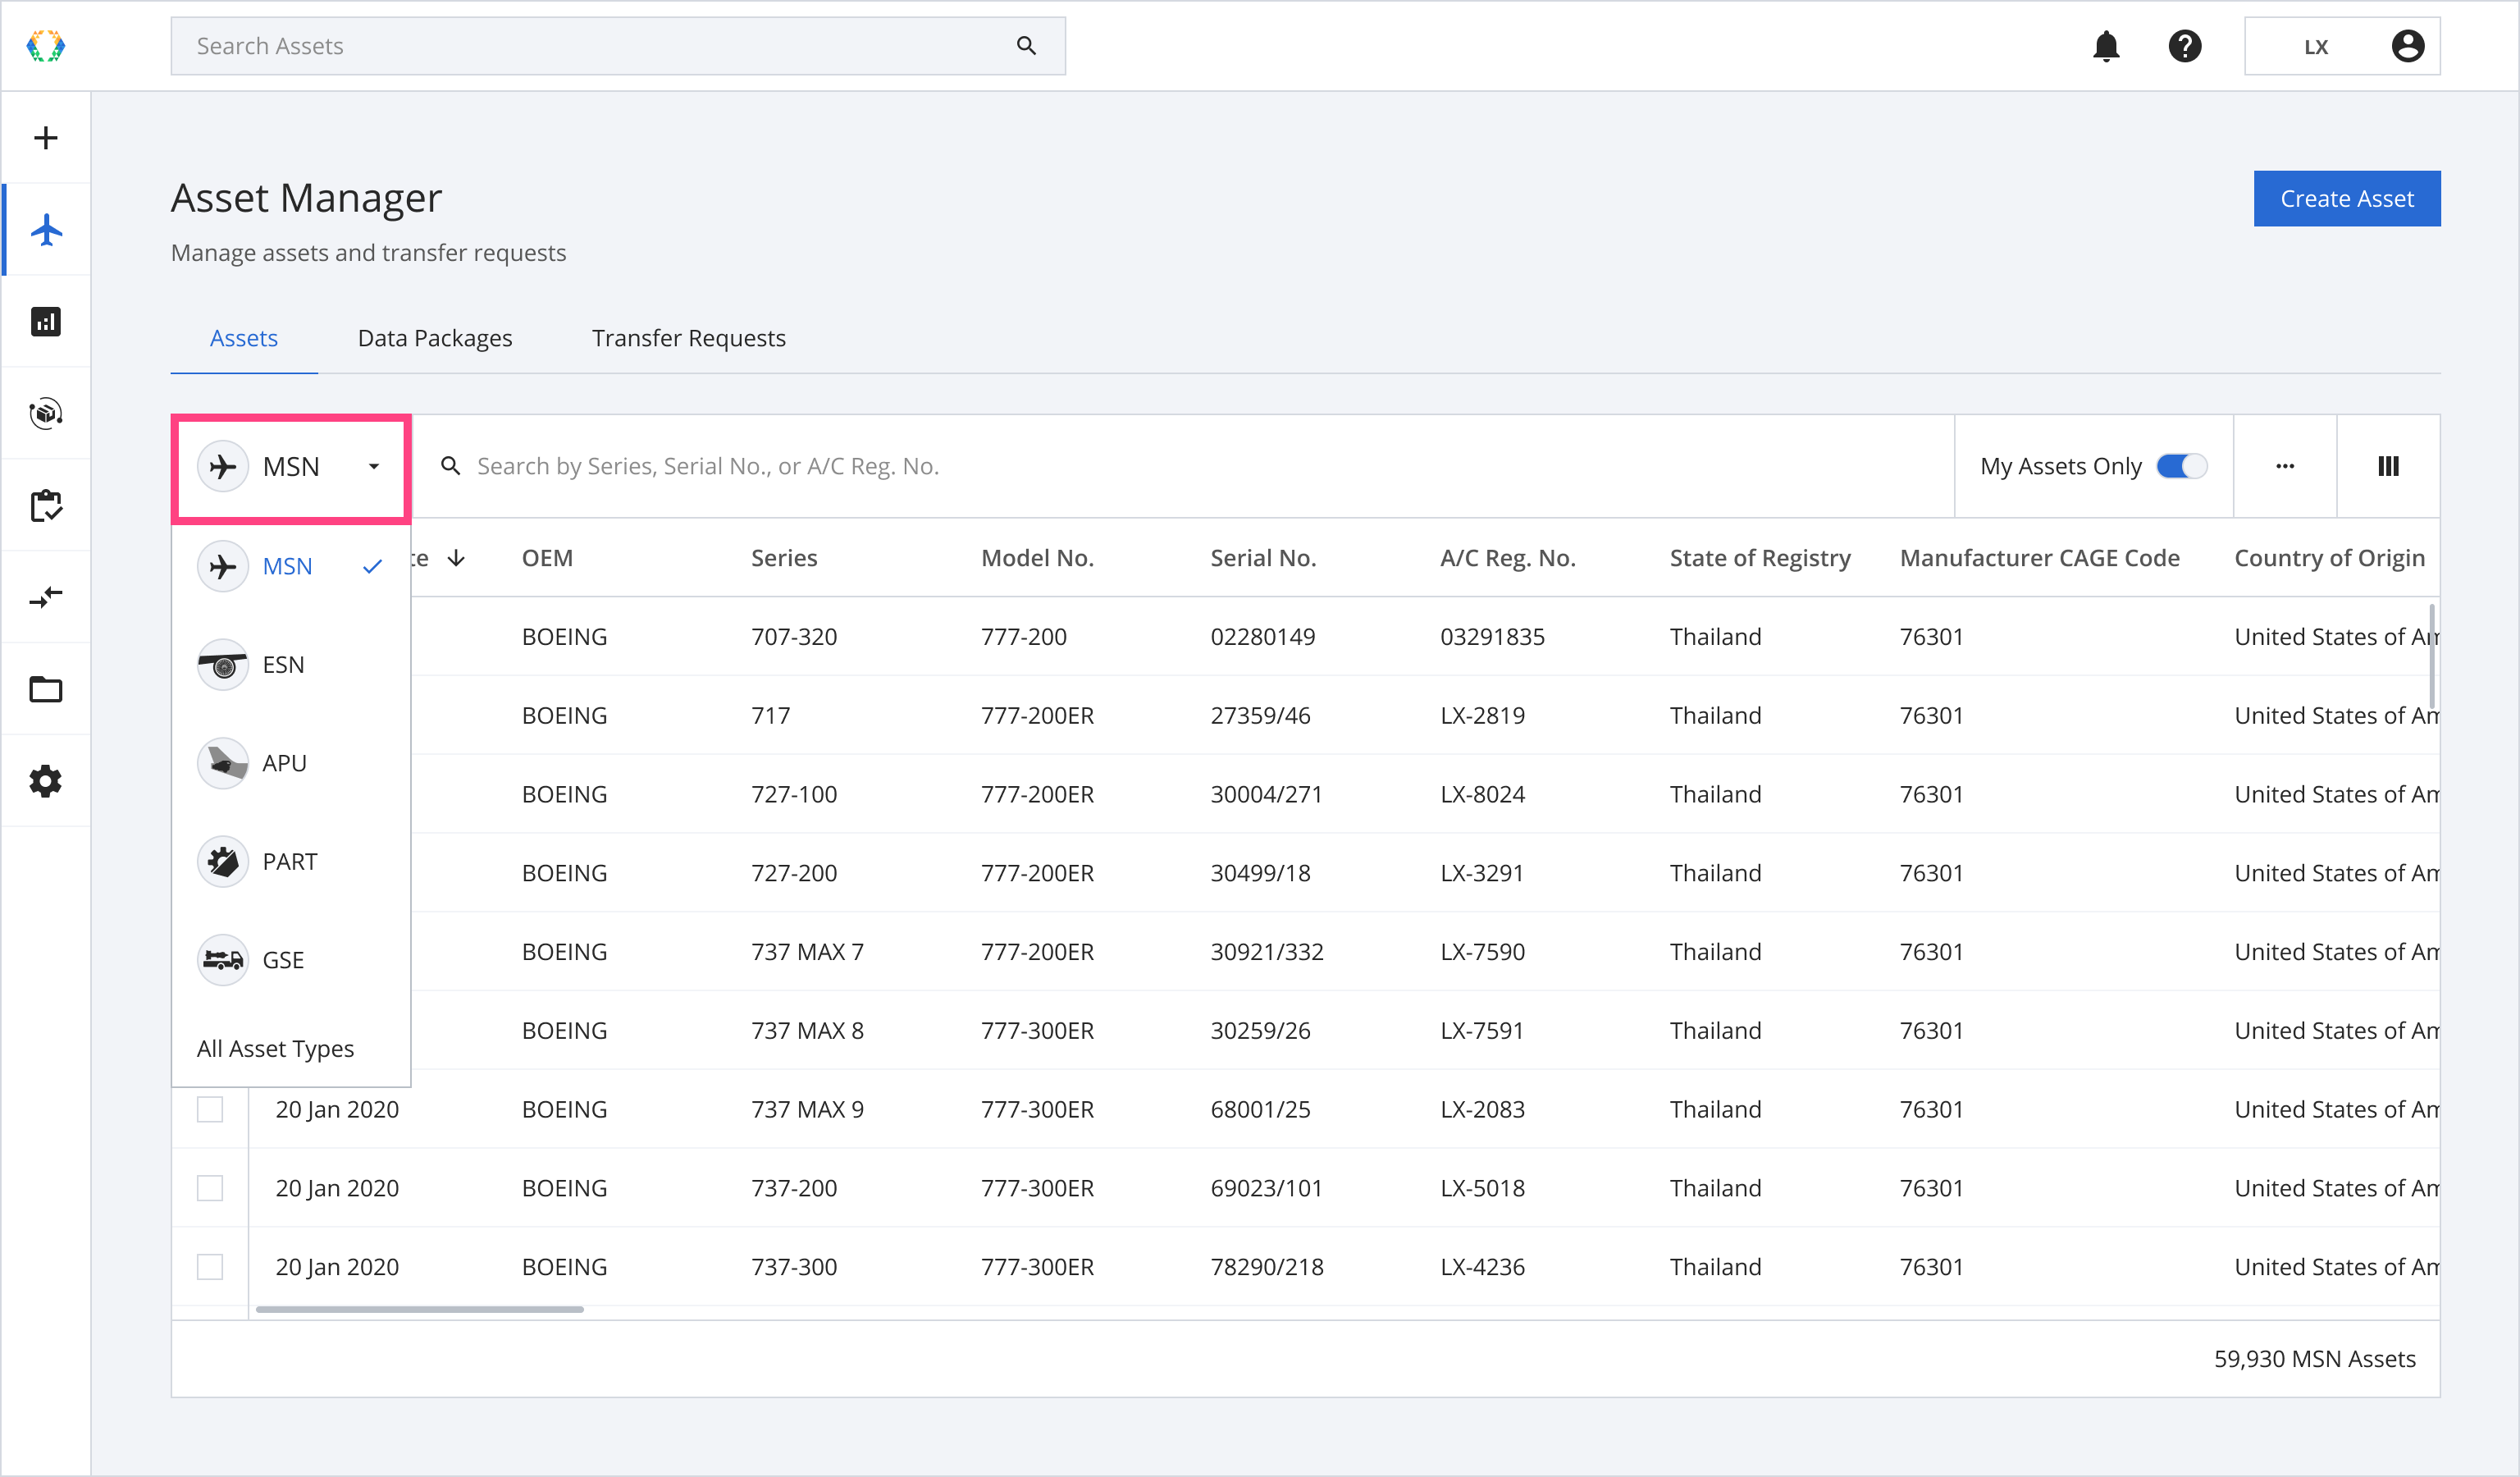Click the notifications bell icon
This screenshot has width=2520, height=1477.
coord(2106,46)
